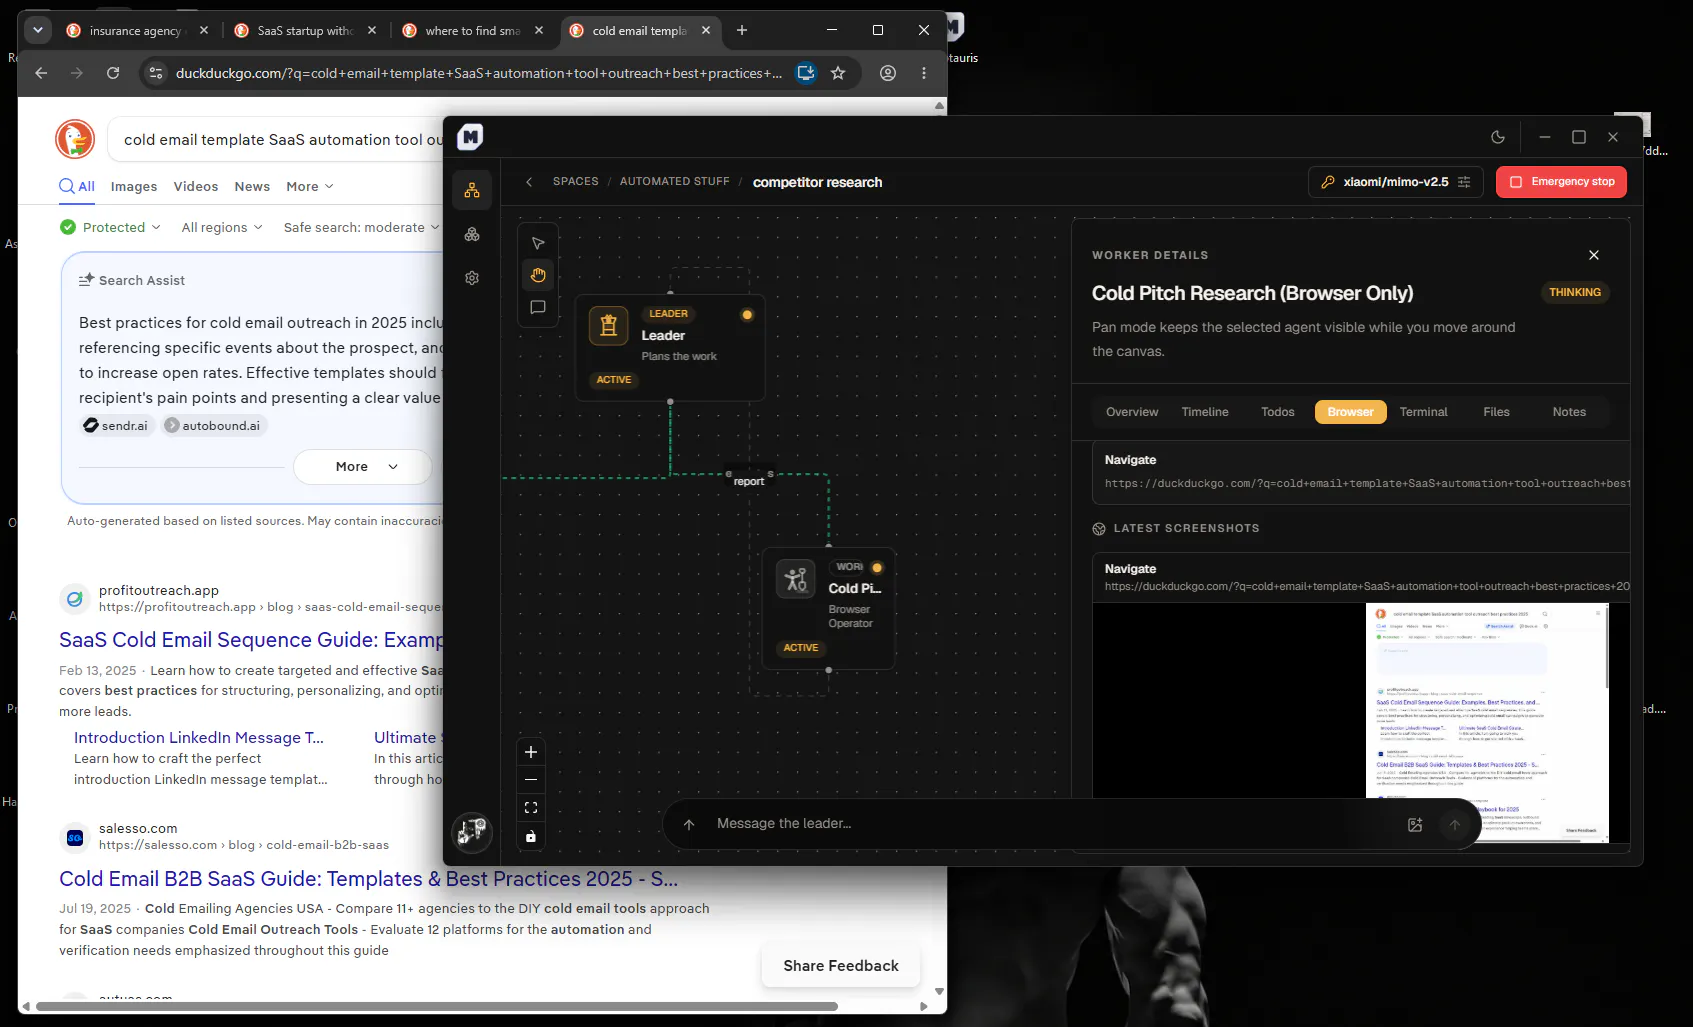Attach an image to the leader message
Image resolution: width=1693 pixels, height=1027 pixels.
1415,825
